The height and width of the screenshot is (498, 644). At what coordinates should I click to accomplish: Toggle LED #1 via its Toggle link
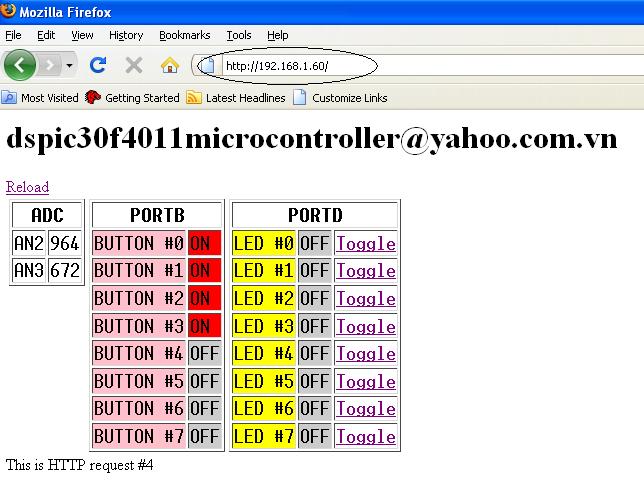[366, 271]
